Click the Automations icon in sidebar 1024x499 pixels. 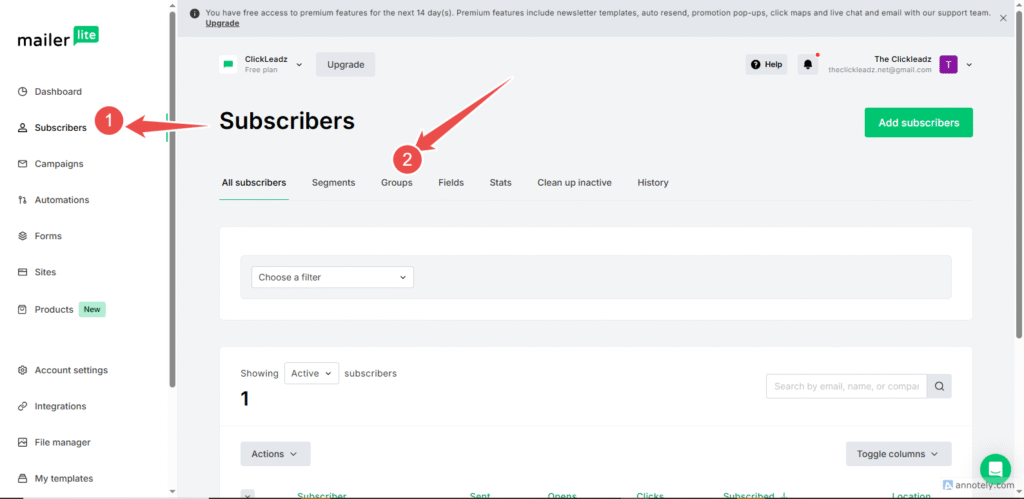point(23,200)
